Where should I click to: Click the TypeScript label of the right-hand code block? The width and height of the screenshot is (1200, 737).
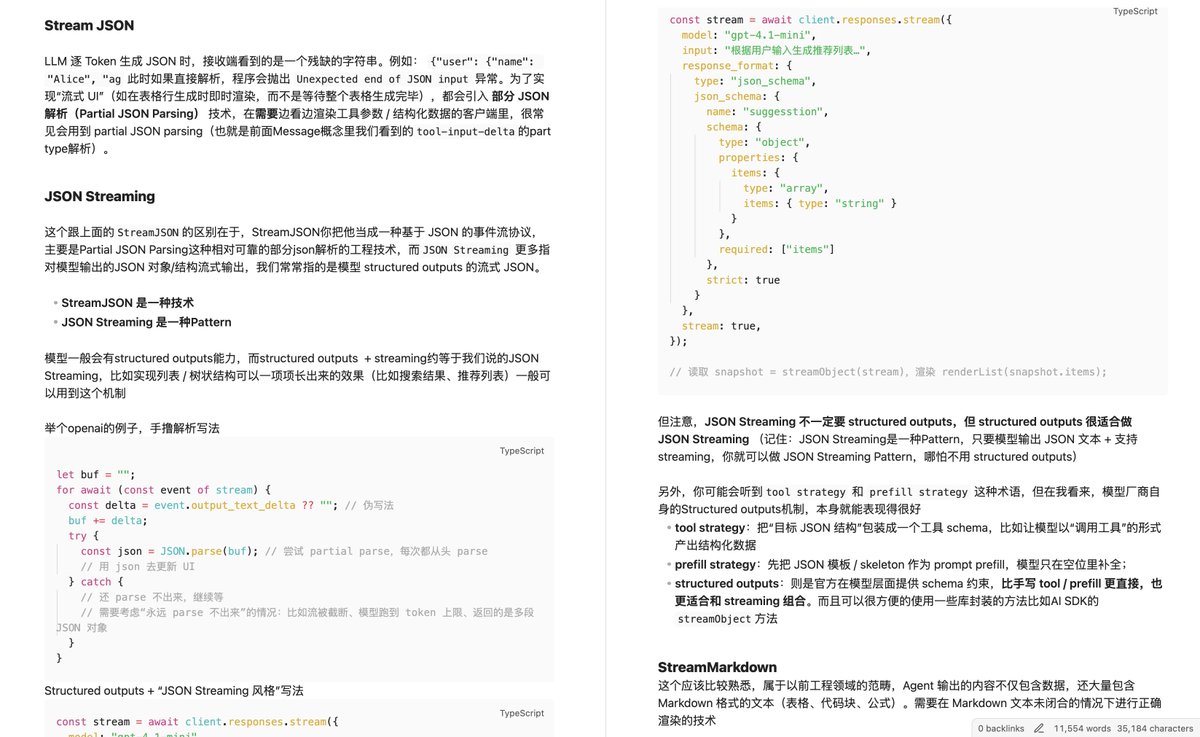click(x=1135, y=12)
